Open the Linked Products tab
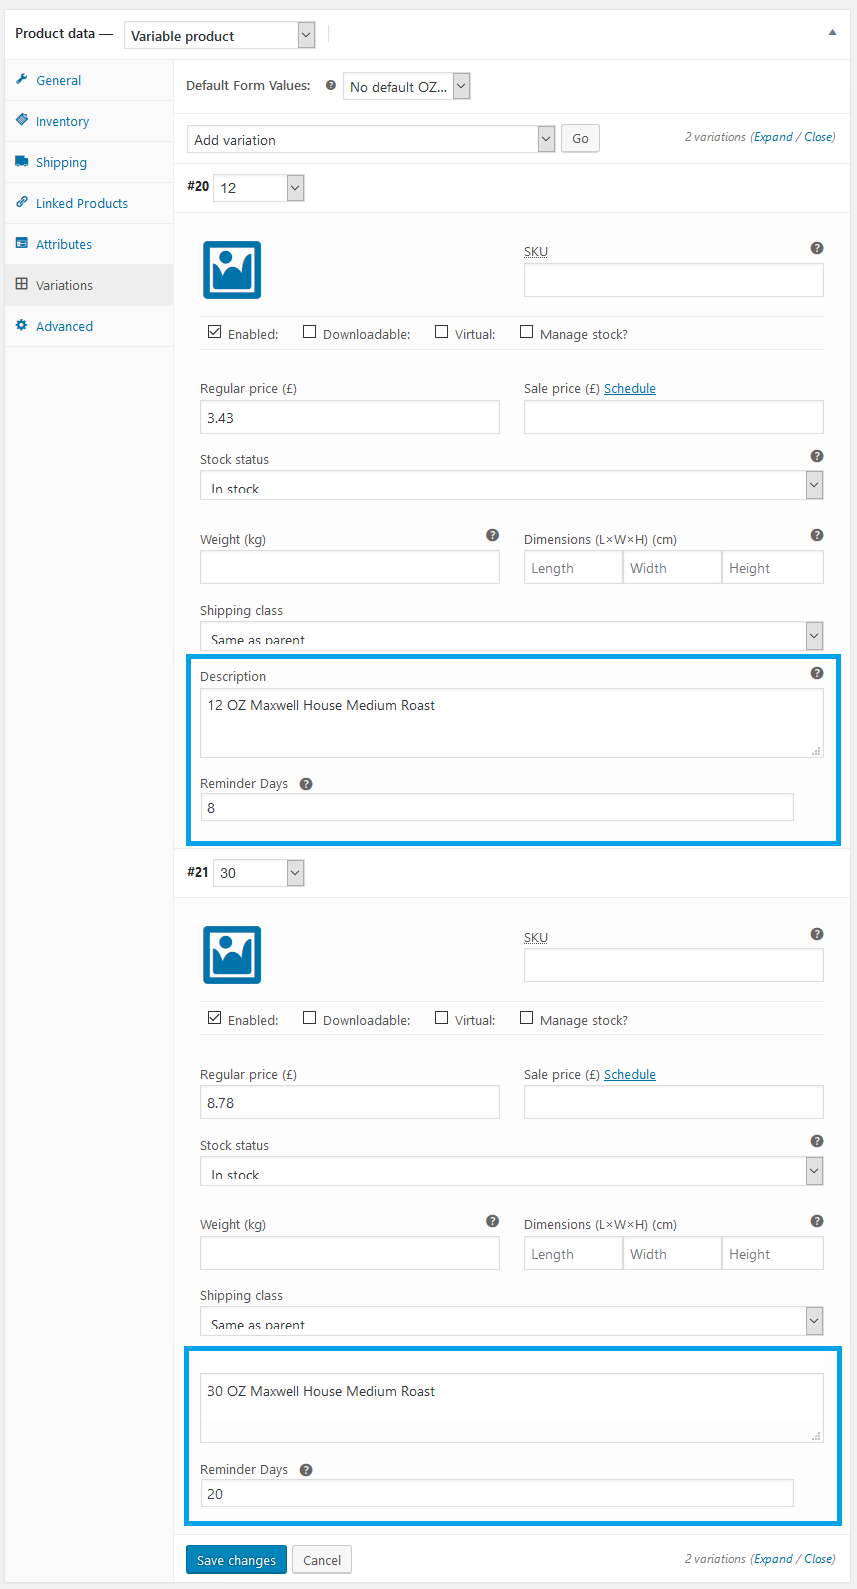Image resolution: width=857 pixels, height=1589 pixels. click(x=81, y=203)
